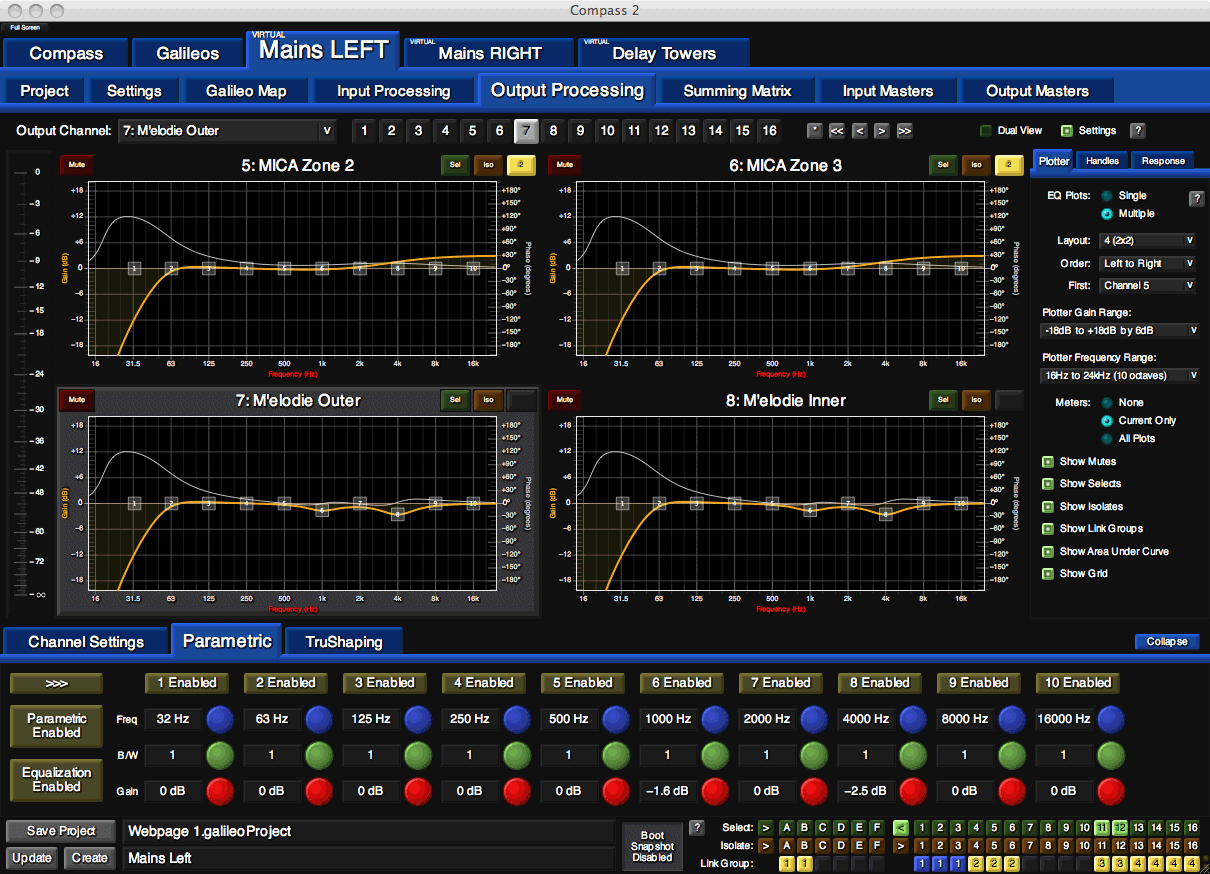Uncheck Show Area Under Curve

[x=1048, y=552]
